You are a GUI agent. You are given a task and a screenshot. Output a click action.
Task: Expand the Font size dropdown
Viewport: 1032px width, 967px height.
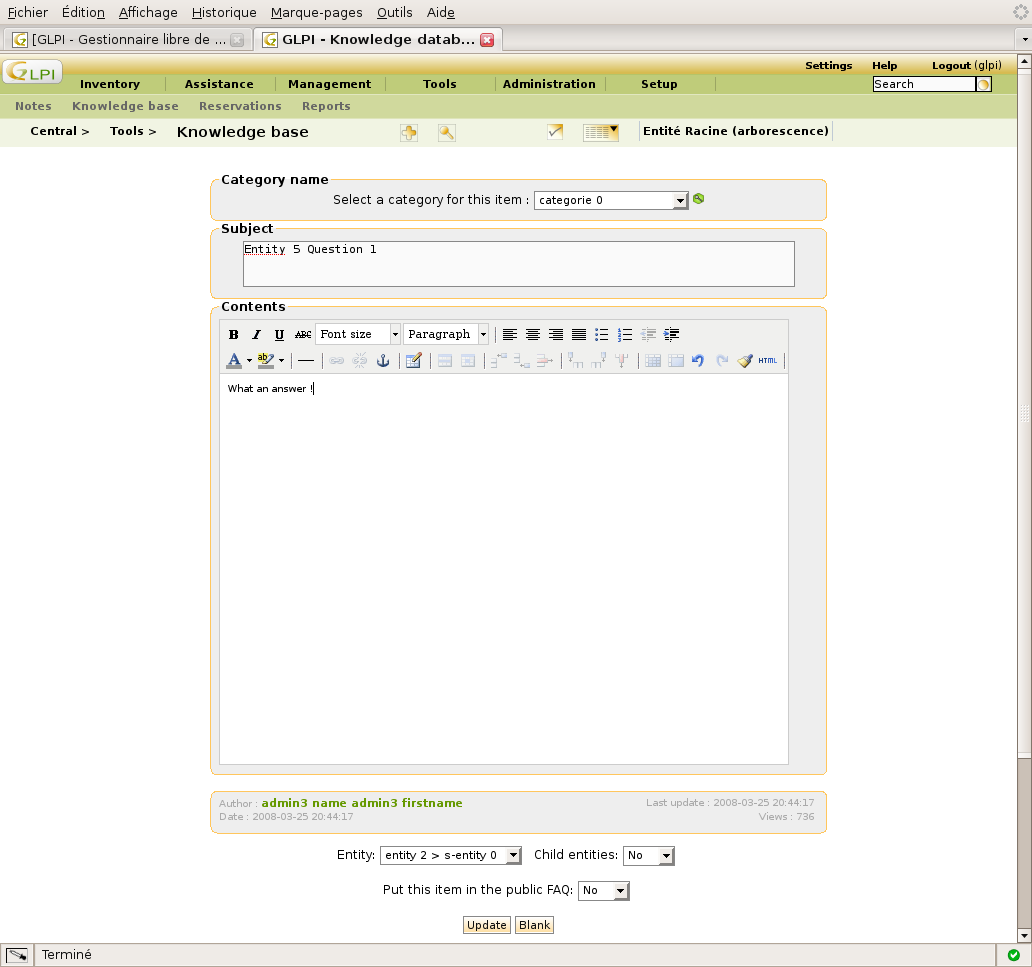click(x=395, y=335)
